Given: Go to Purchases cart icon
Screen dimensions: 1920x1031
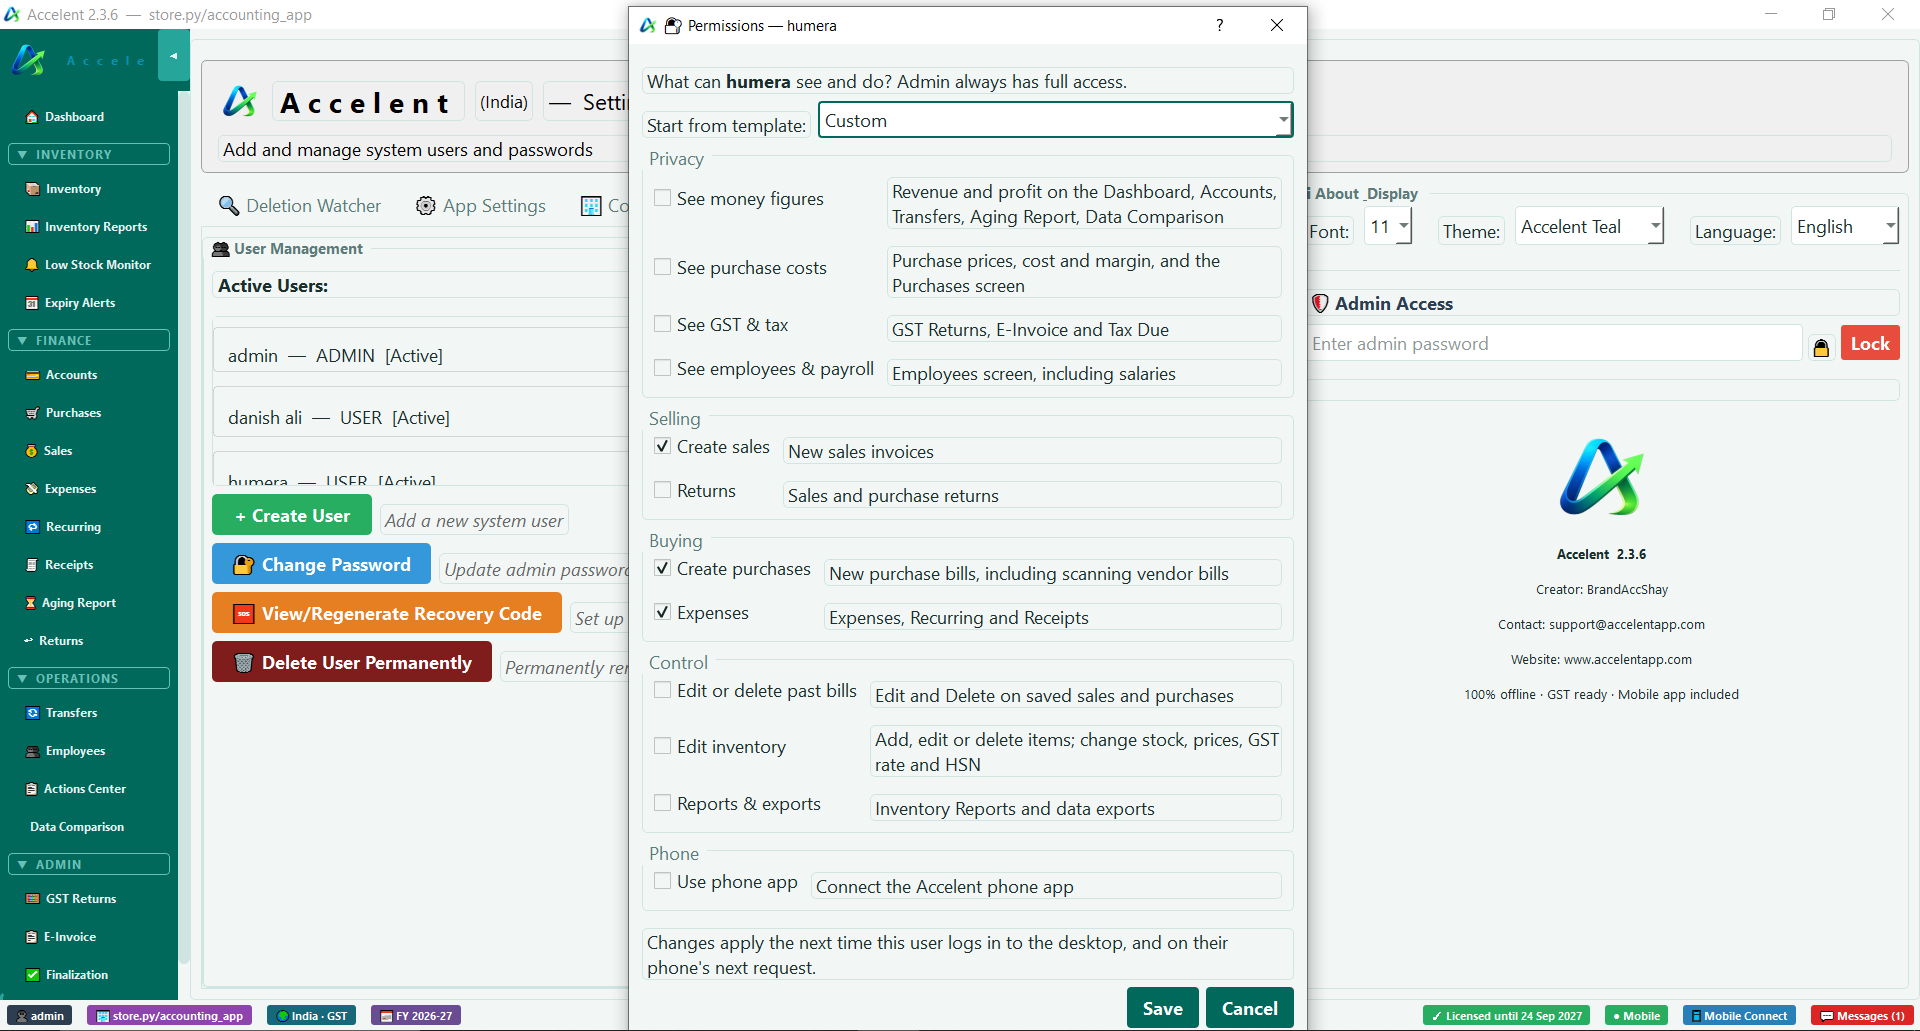Looking at the screenshot, I should coord(32,413).
